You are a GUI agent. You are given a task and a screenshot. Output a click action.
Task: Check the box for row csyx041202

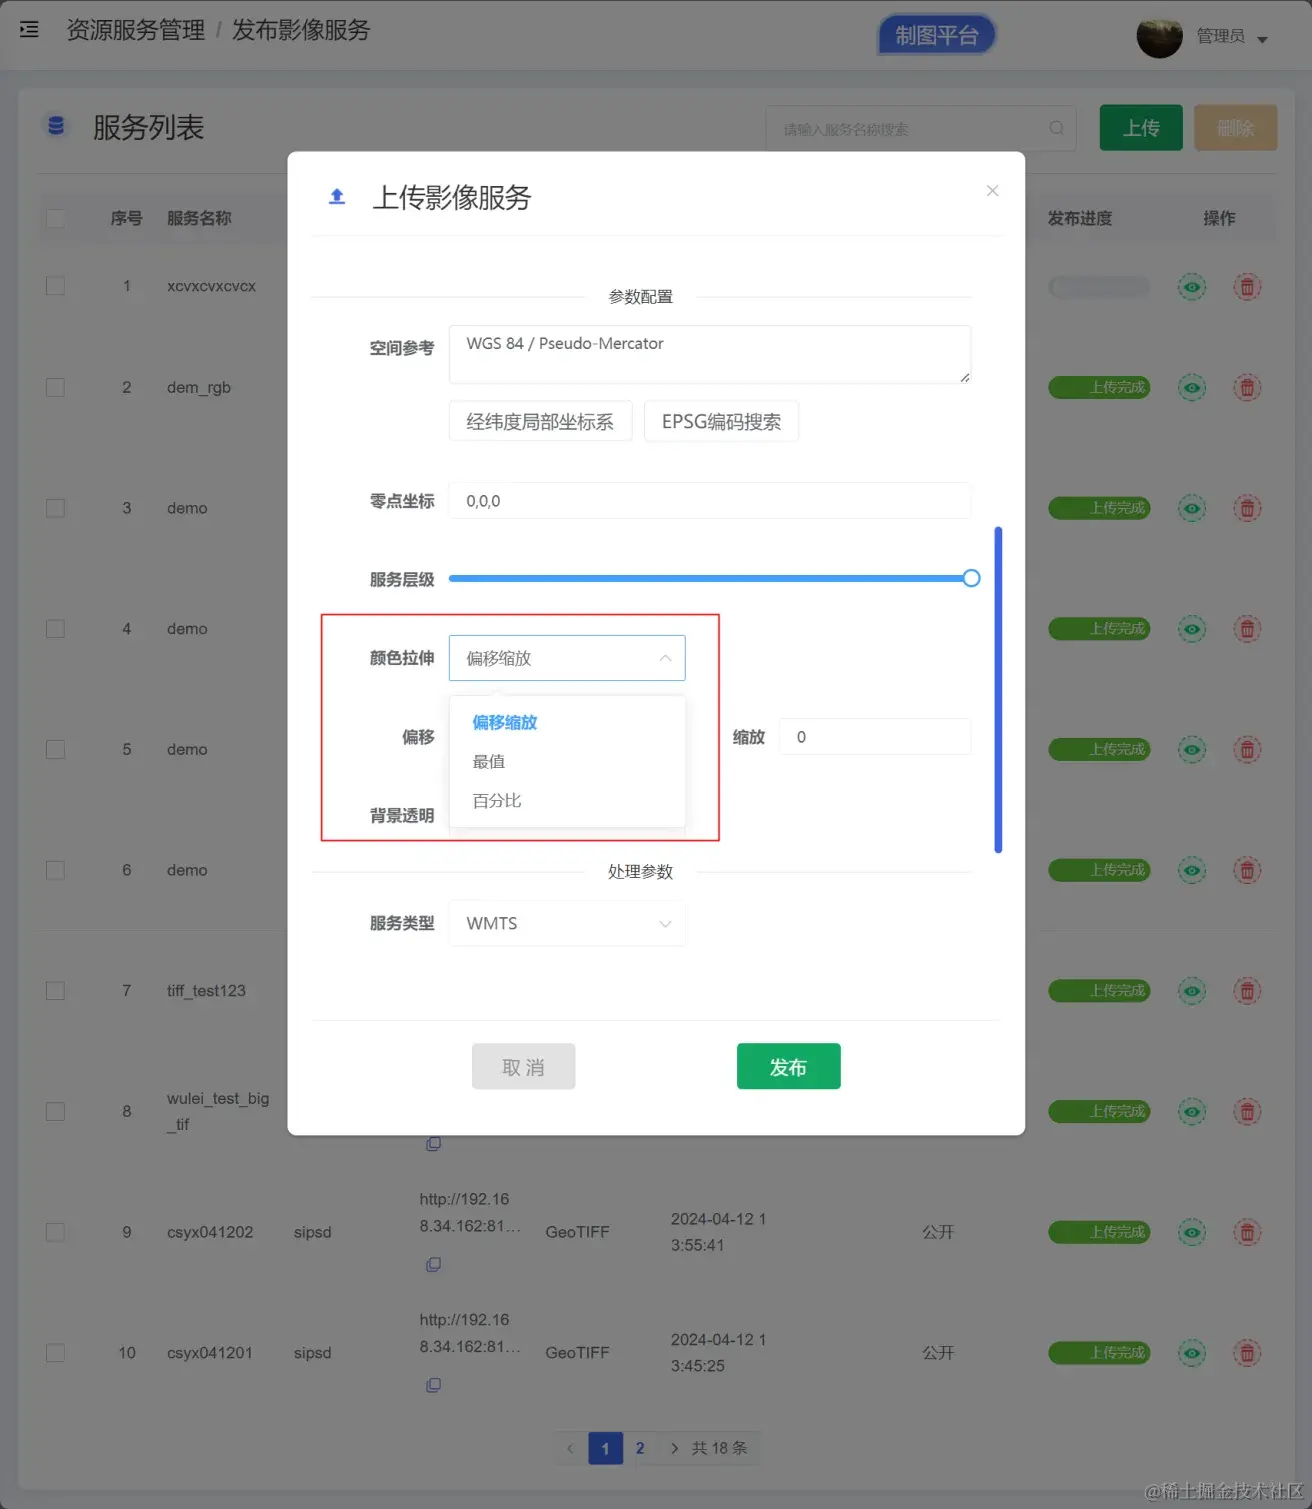[x=55, y=1232]
